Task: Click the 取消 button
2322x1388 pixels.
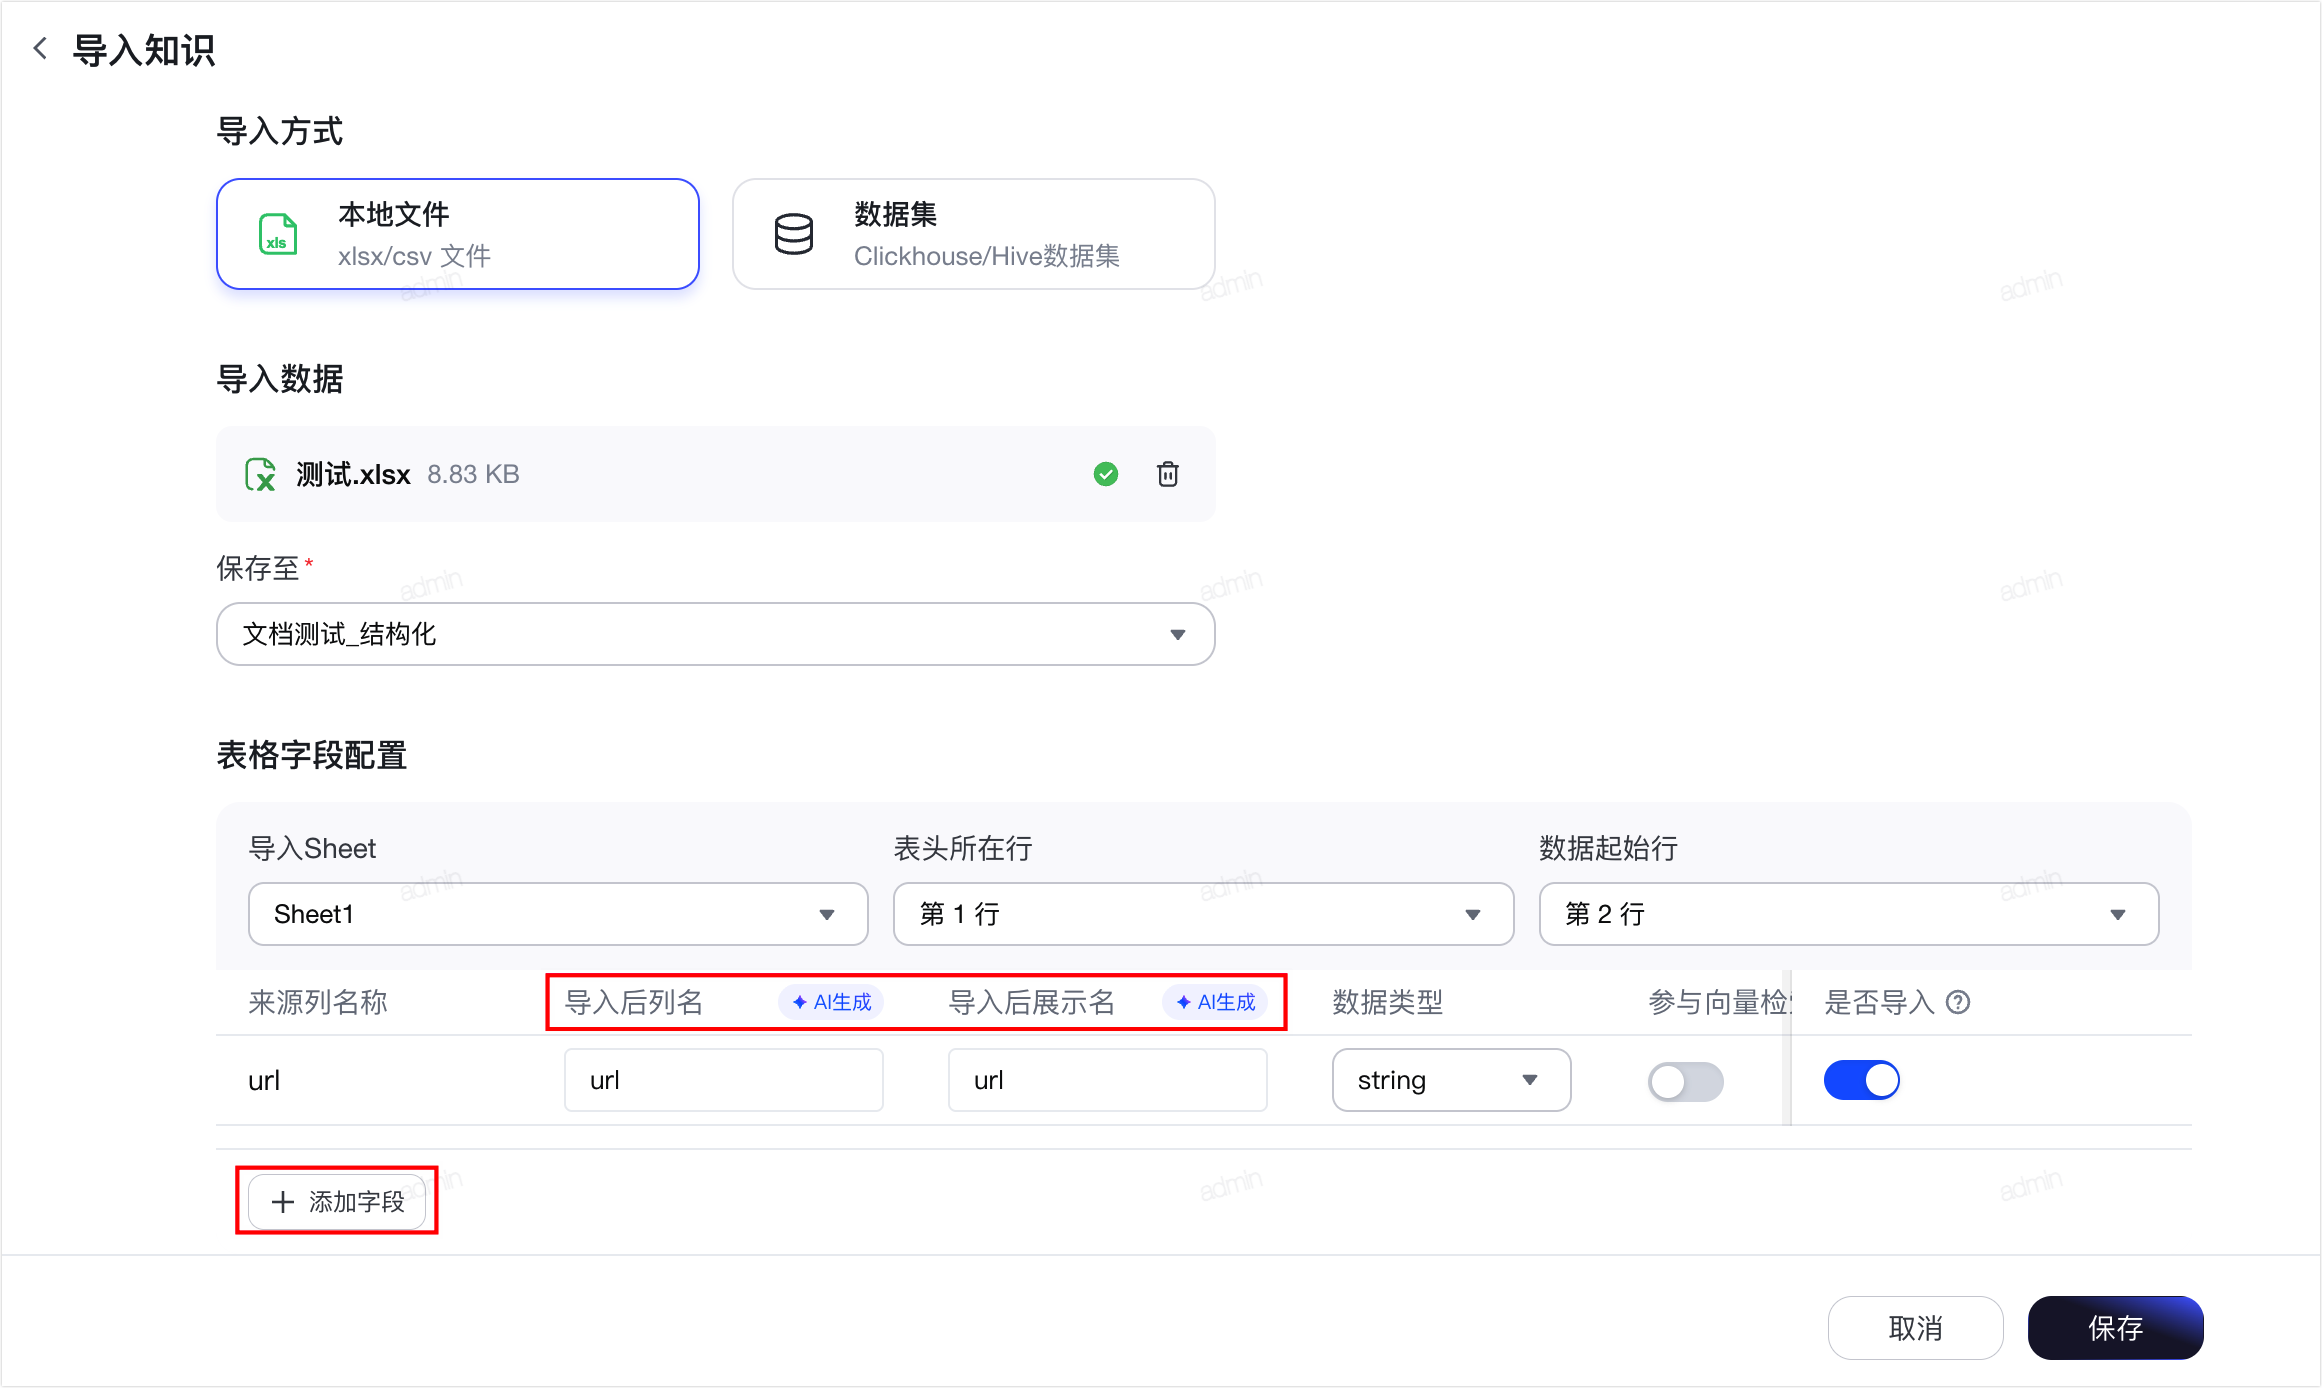Action: [x=1916, y=1328]
